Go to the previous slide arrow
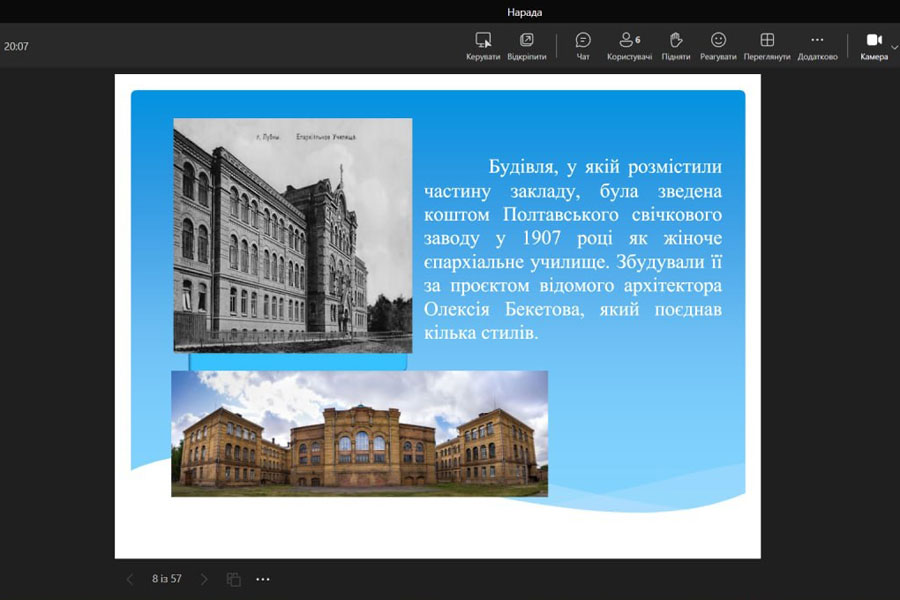The height and width of the screenshot is (600, 900). (x=129, y=579)
